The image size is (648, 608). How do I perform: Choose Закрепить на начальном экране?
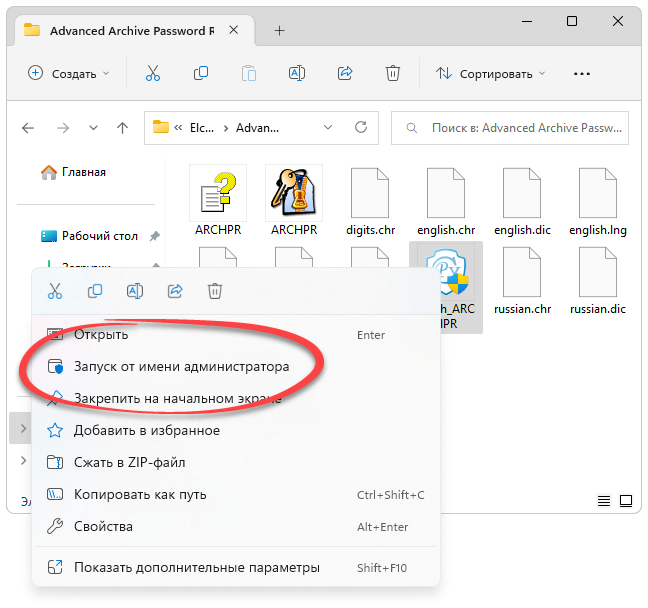click(236, 398)
